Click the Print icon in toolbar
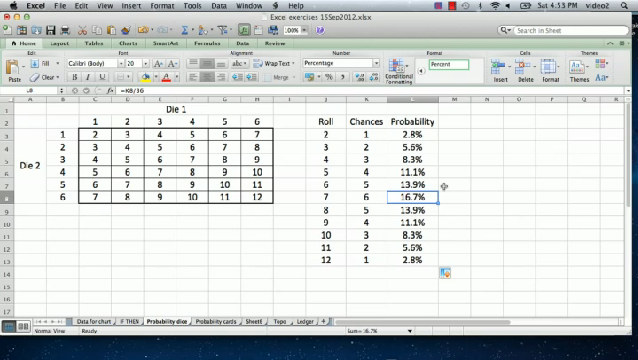 (x=65, y=30)
